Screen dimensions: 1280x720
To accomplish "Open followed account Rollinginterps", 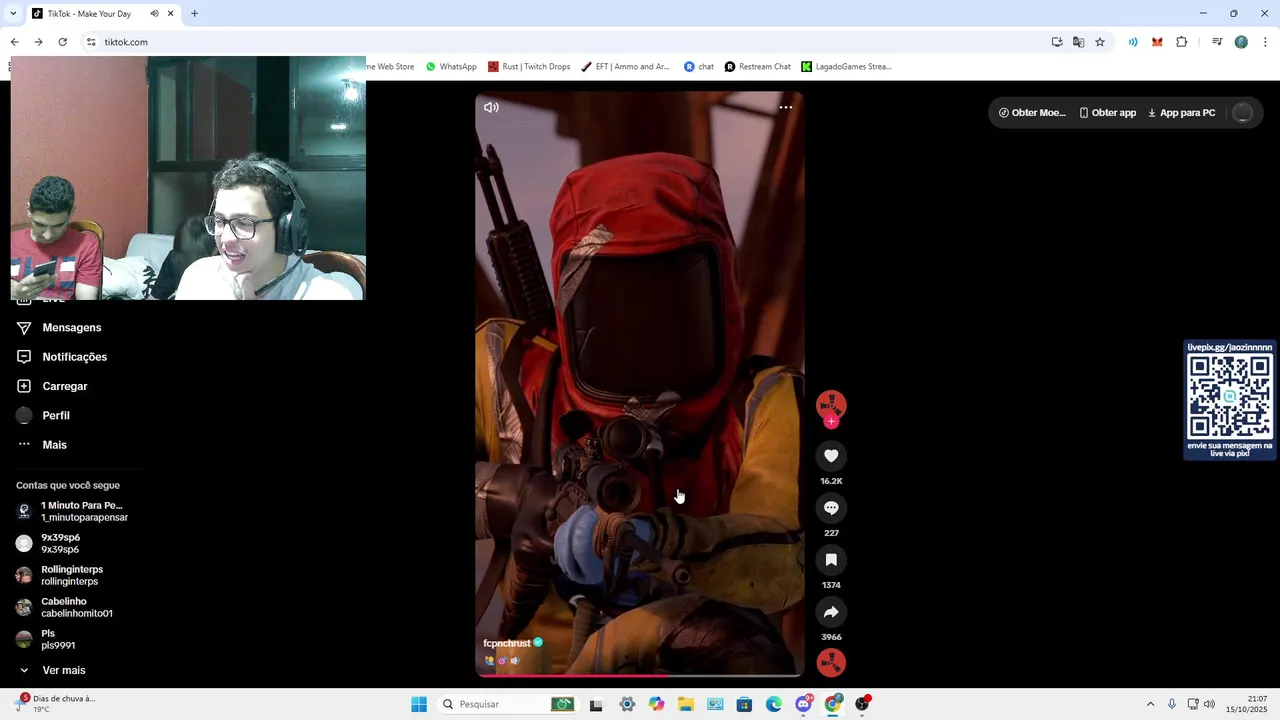I will pyautogui.click(x=72, y=575).
